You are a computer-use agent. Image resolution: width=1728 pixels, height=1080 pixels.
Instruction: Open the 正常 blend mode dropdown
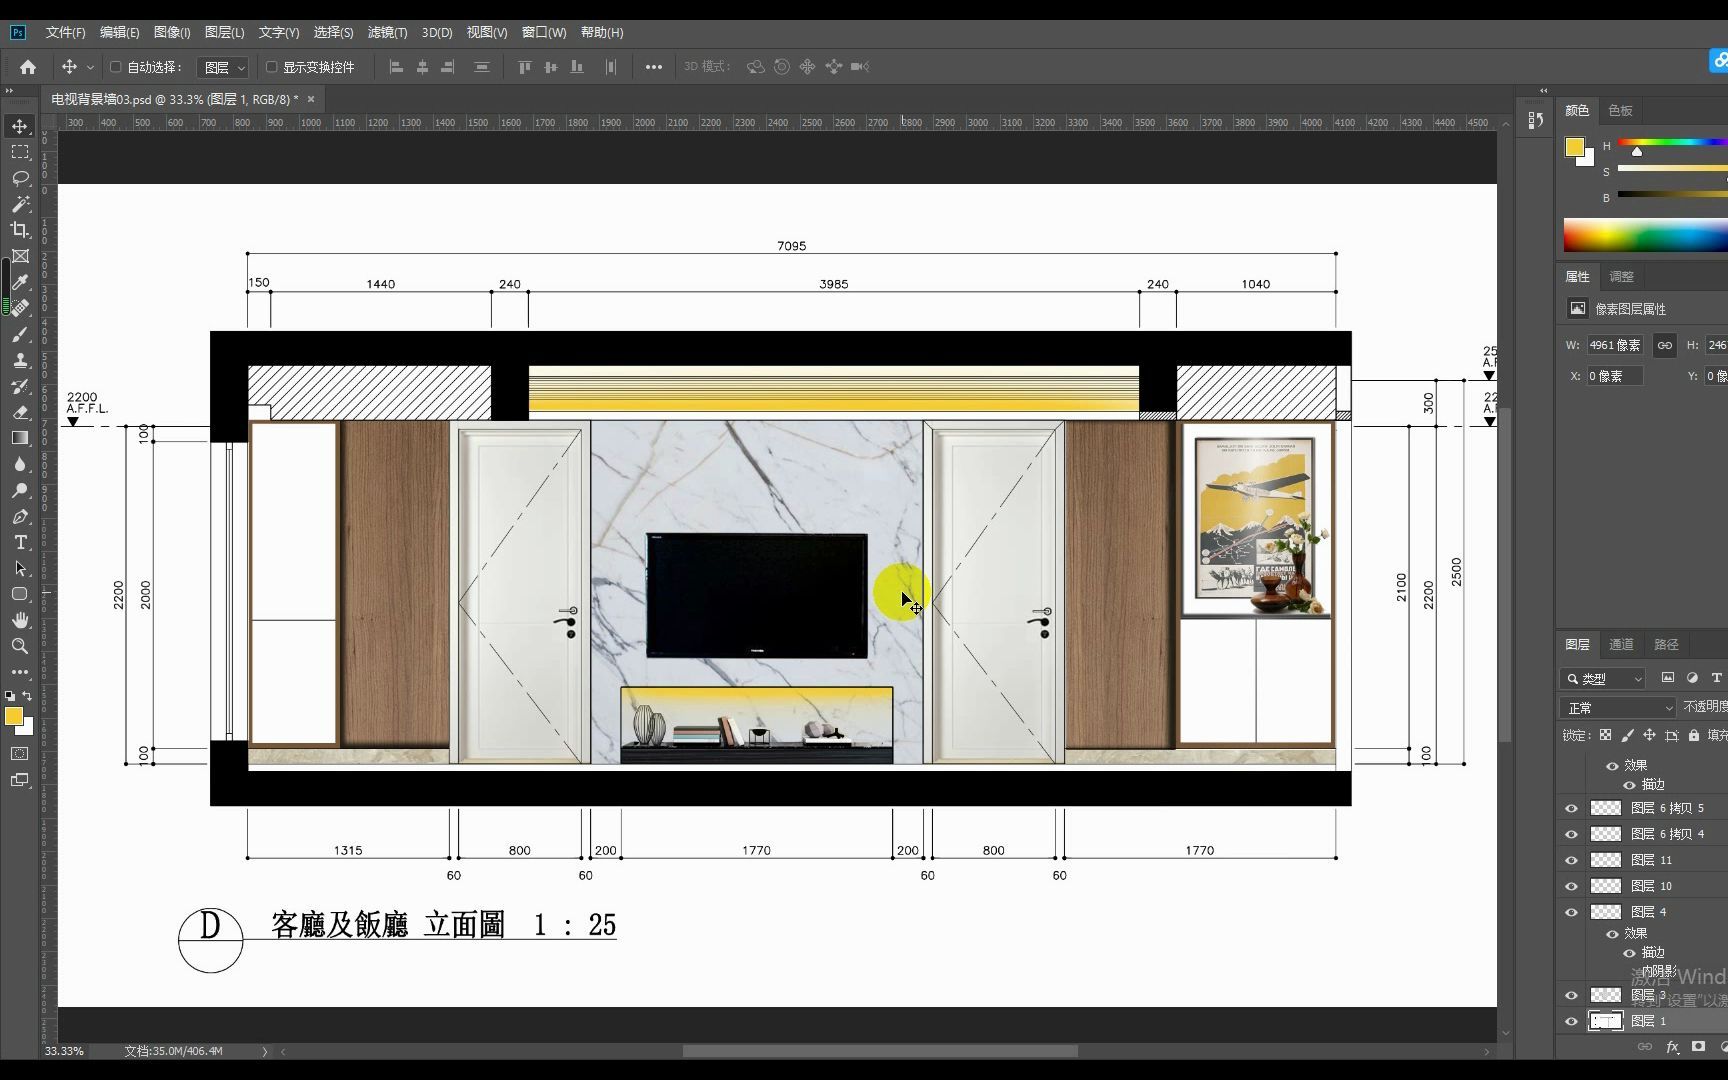[x=1618, y=707]
